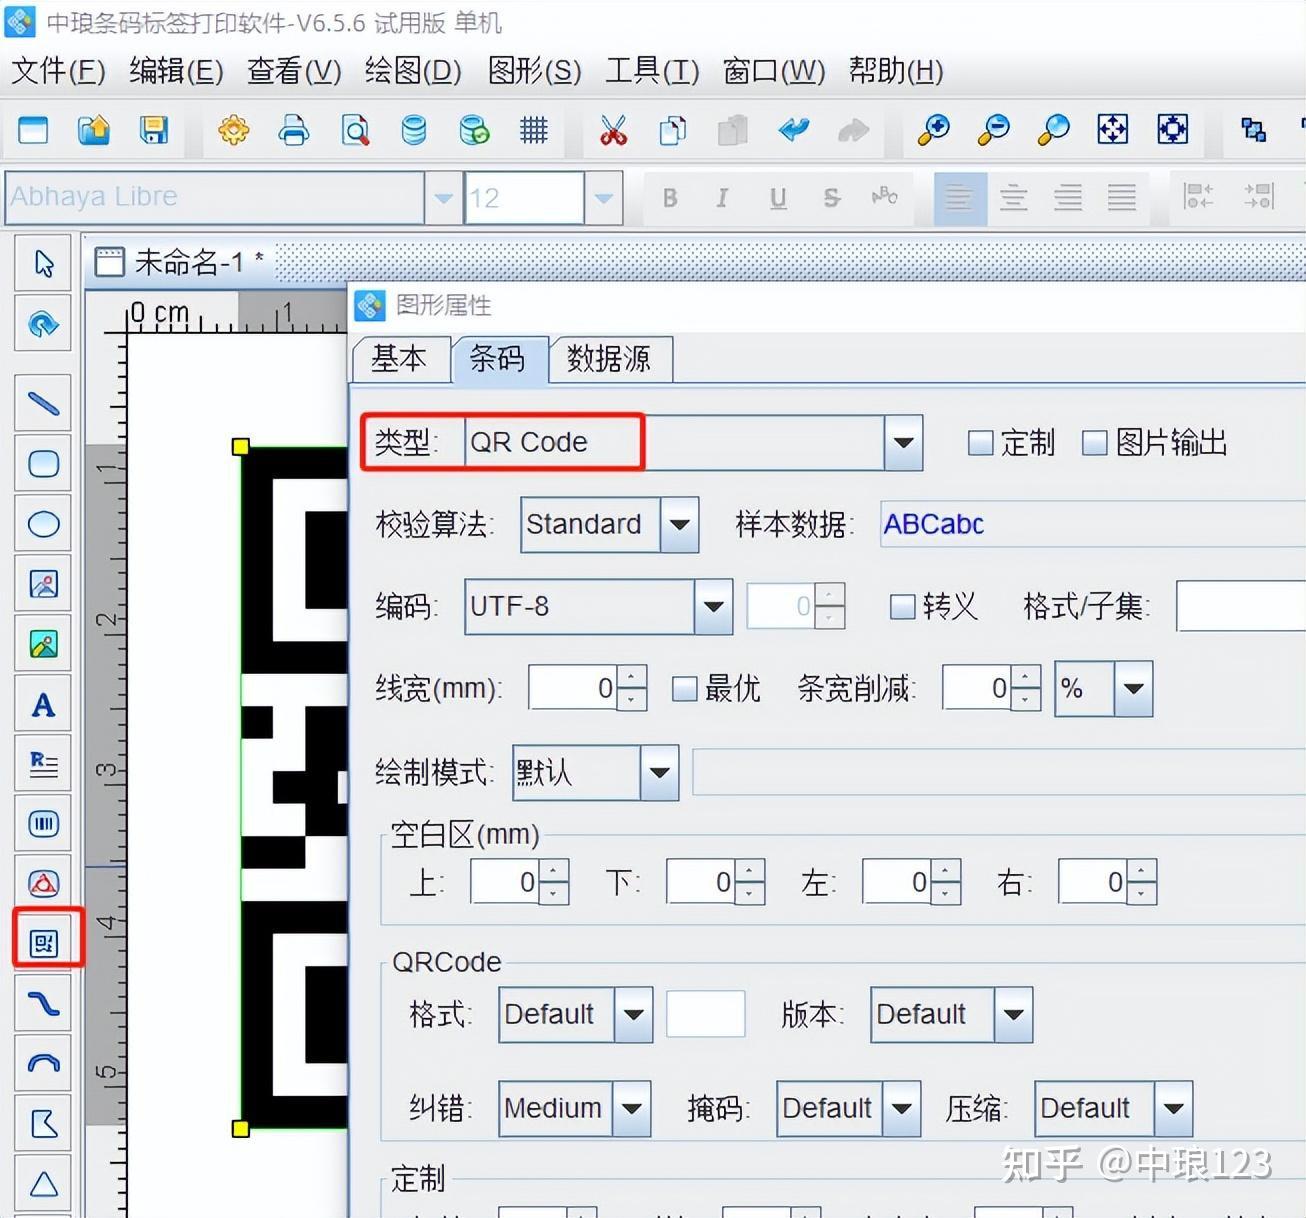Viewport: 1306px width, 1218px height.
Task: Expand the 绘制模式 默认 dropdown
Action: 659,773
